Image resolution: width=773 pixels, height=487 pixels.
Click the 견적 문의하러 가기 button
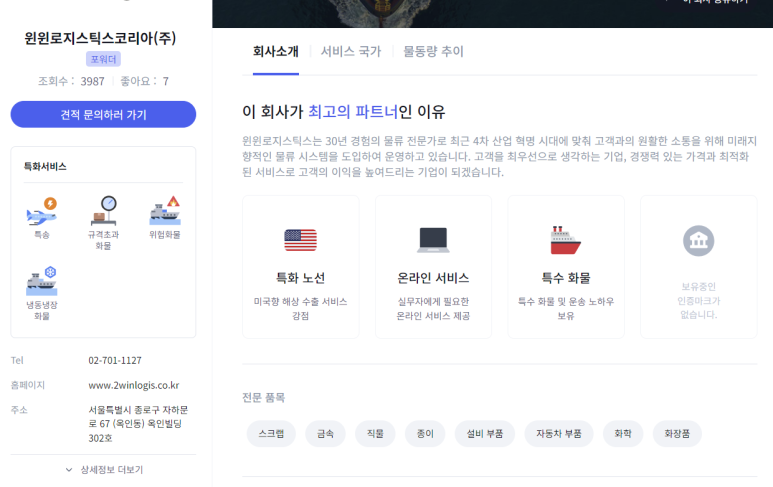(104, 114)
